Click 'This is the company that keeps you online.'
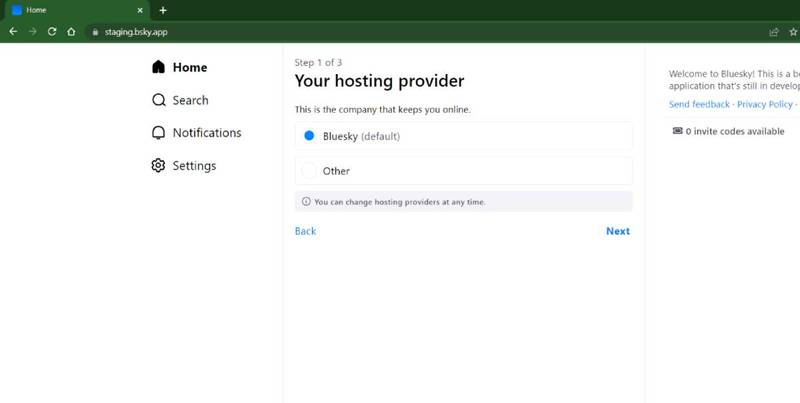This screenshot has width=800, height=403. [383, 109]
